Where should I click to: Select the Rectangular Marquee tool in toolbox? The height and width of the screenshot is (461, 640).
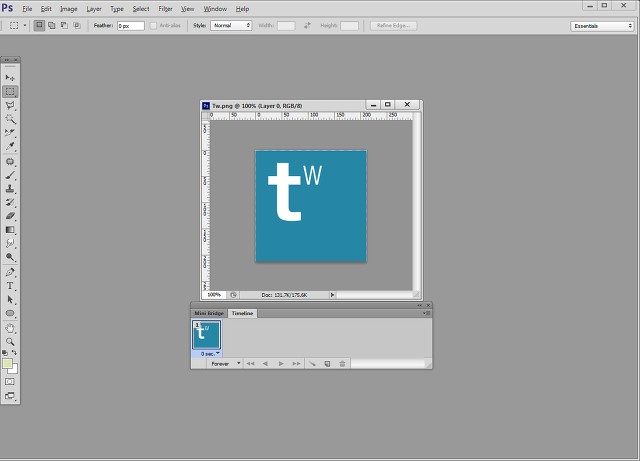pyautogui.click(x=10, y=91)
